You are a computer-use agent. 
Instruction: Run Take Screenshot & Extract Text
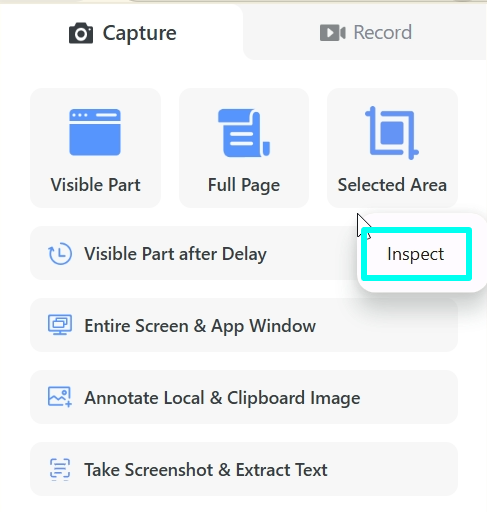pos(244,469)
